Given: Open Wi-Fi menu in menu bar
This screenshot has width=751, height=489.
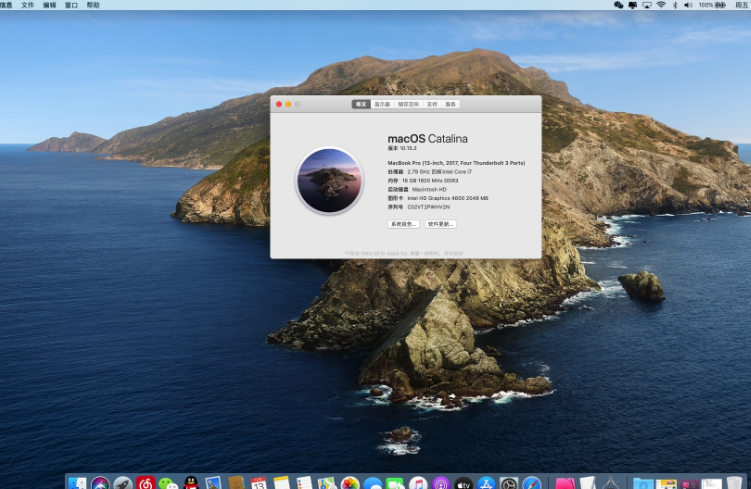Looking at the screenshot, I should (661, 5).
